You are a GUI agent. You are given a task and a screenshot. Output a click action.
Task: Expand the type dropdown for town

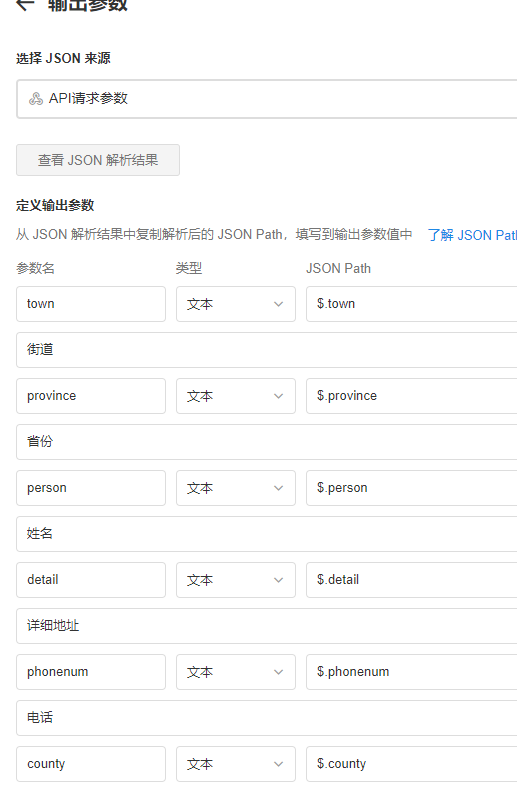(x=235, y=304)
